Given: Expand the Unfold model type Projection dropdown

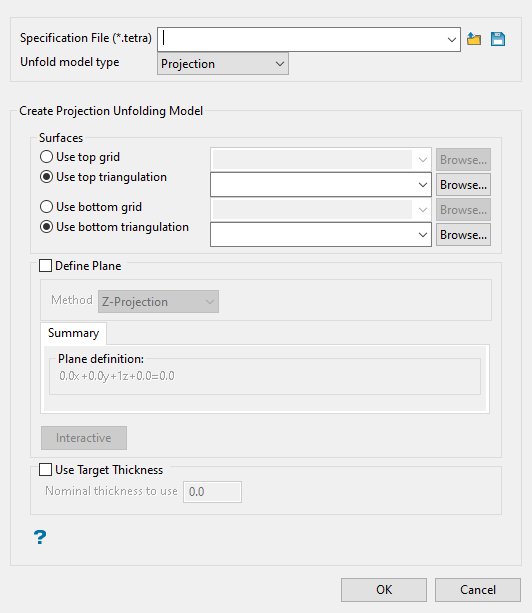Looking at the screenshot, I should click(x=223, y=64).
